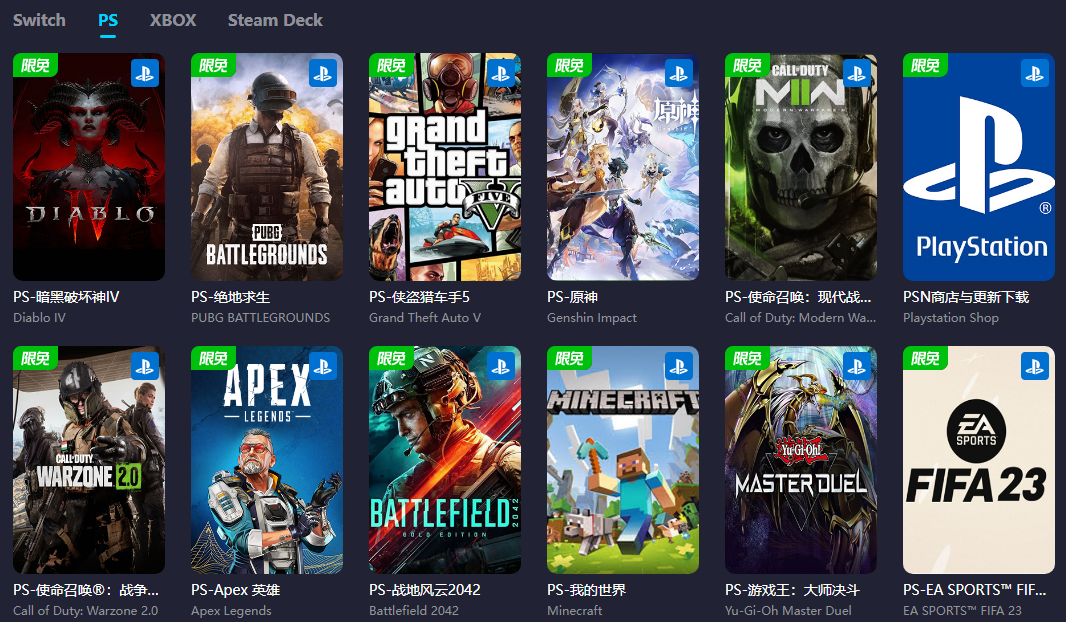Click the 限免 badge on Minecraft card
This screenshot has height=622, width=1066.
pyautogui.click(x=570, y=358)
